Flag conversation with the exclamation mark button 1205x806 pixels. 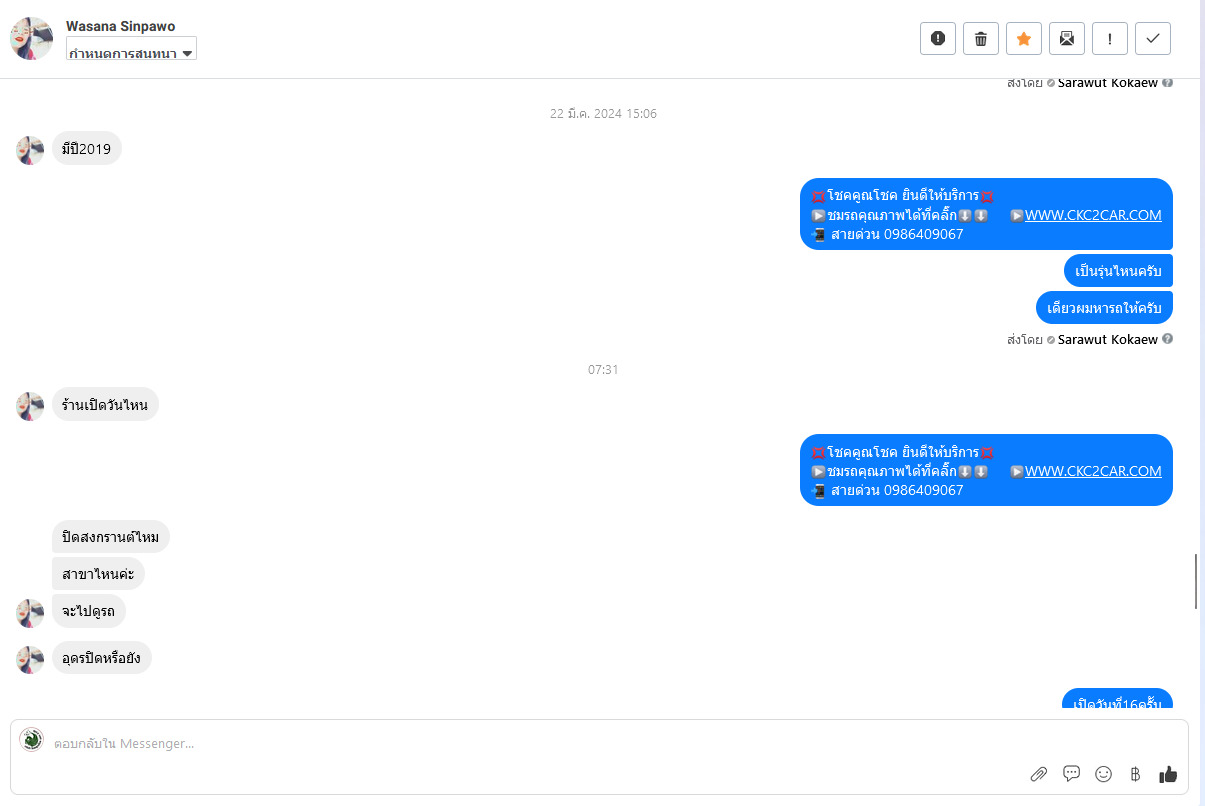[x=1110, y=38]
